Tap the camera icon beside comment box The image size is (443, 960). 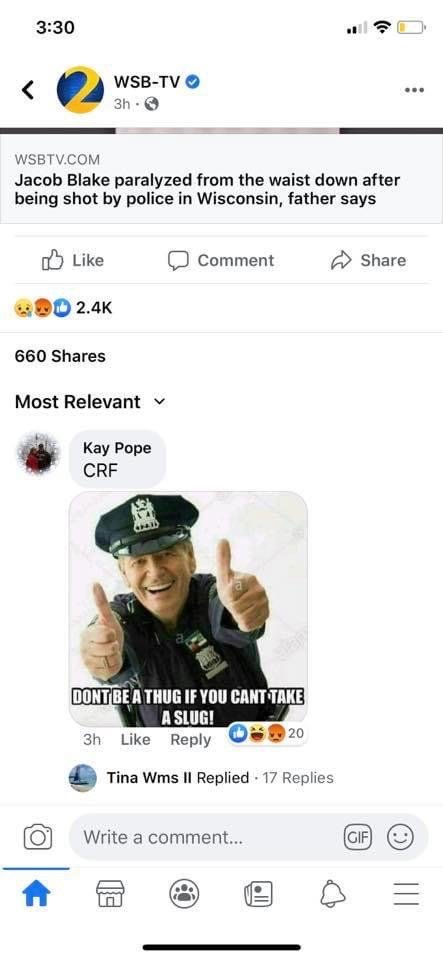(x=37, y=837)
